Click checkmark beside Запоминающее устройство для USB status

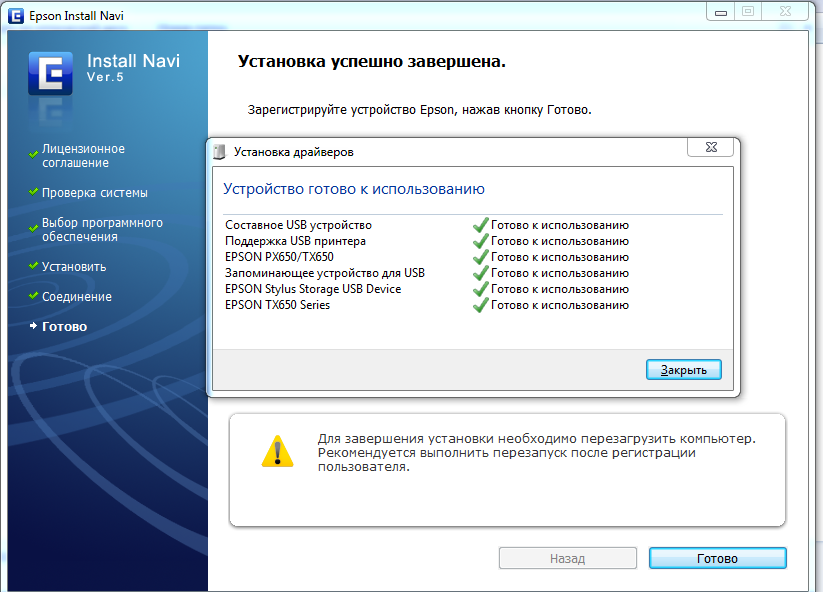click(480, 273)
